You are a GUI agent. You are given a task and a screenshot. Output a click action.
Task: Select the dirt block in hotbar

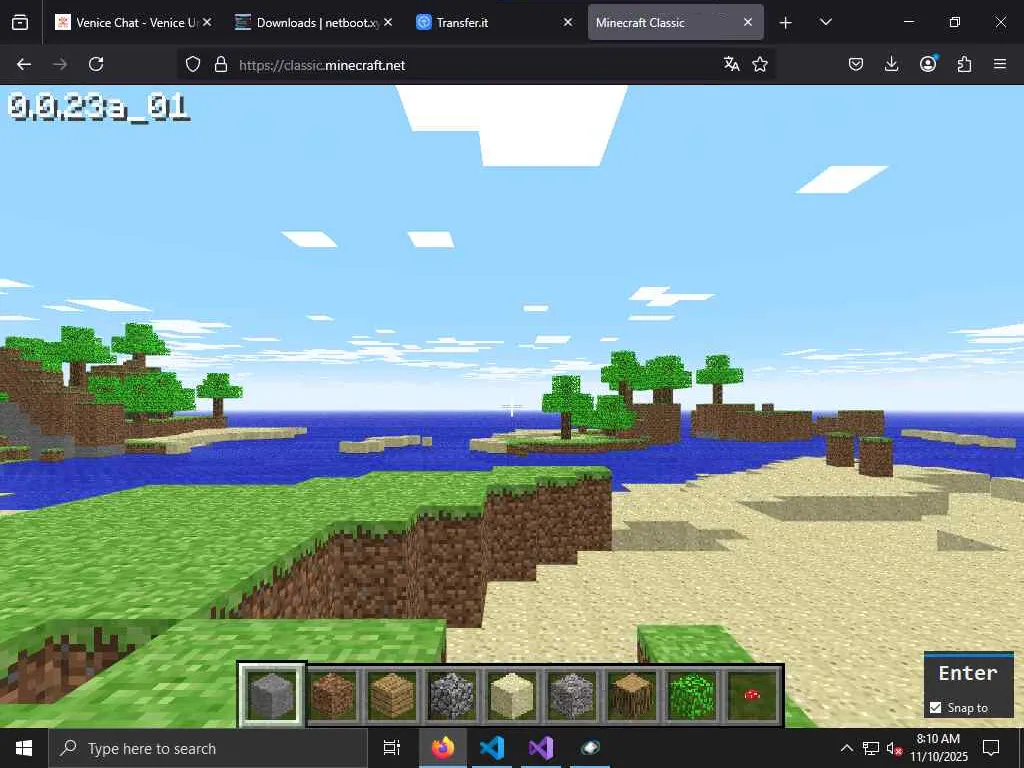click(x=332, y=696)
